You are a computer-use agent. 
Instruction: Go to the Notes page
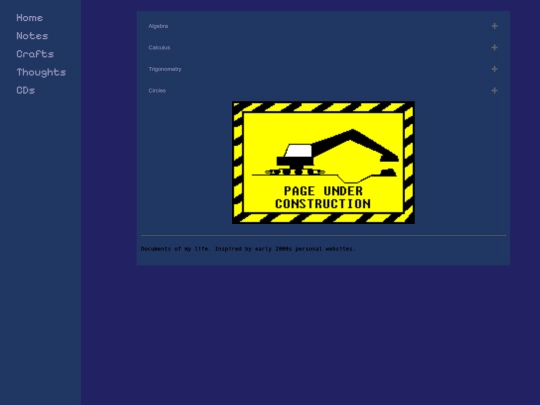click(x=32, y=36)
